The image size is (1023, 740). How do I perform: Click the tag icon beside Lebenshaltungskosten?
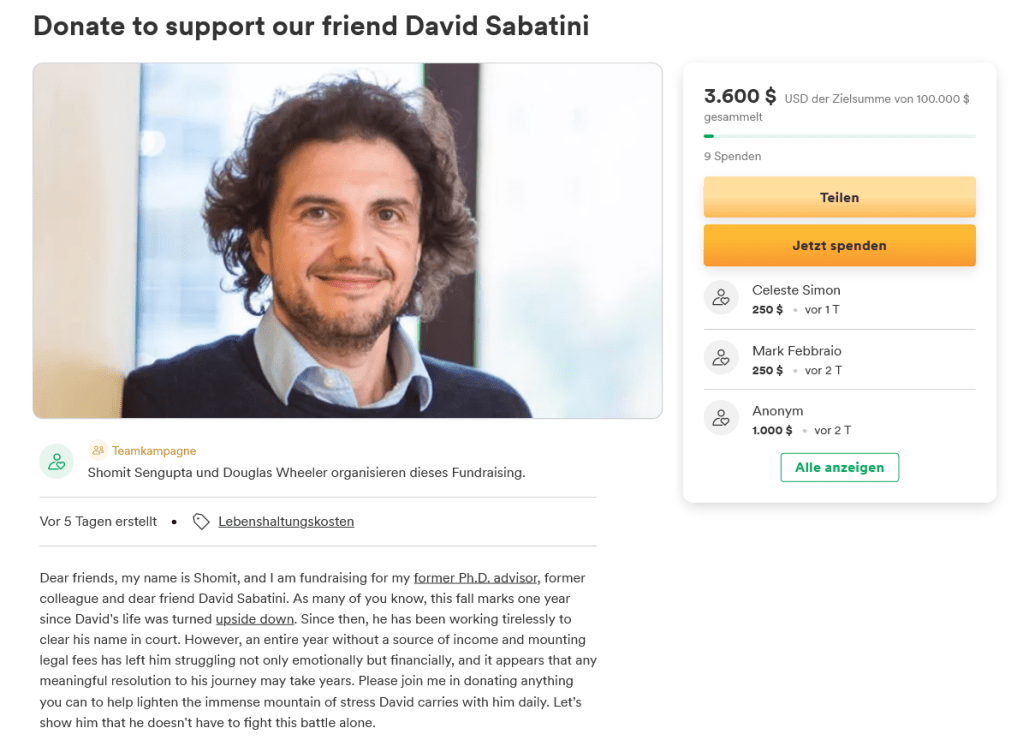point(201,521)
